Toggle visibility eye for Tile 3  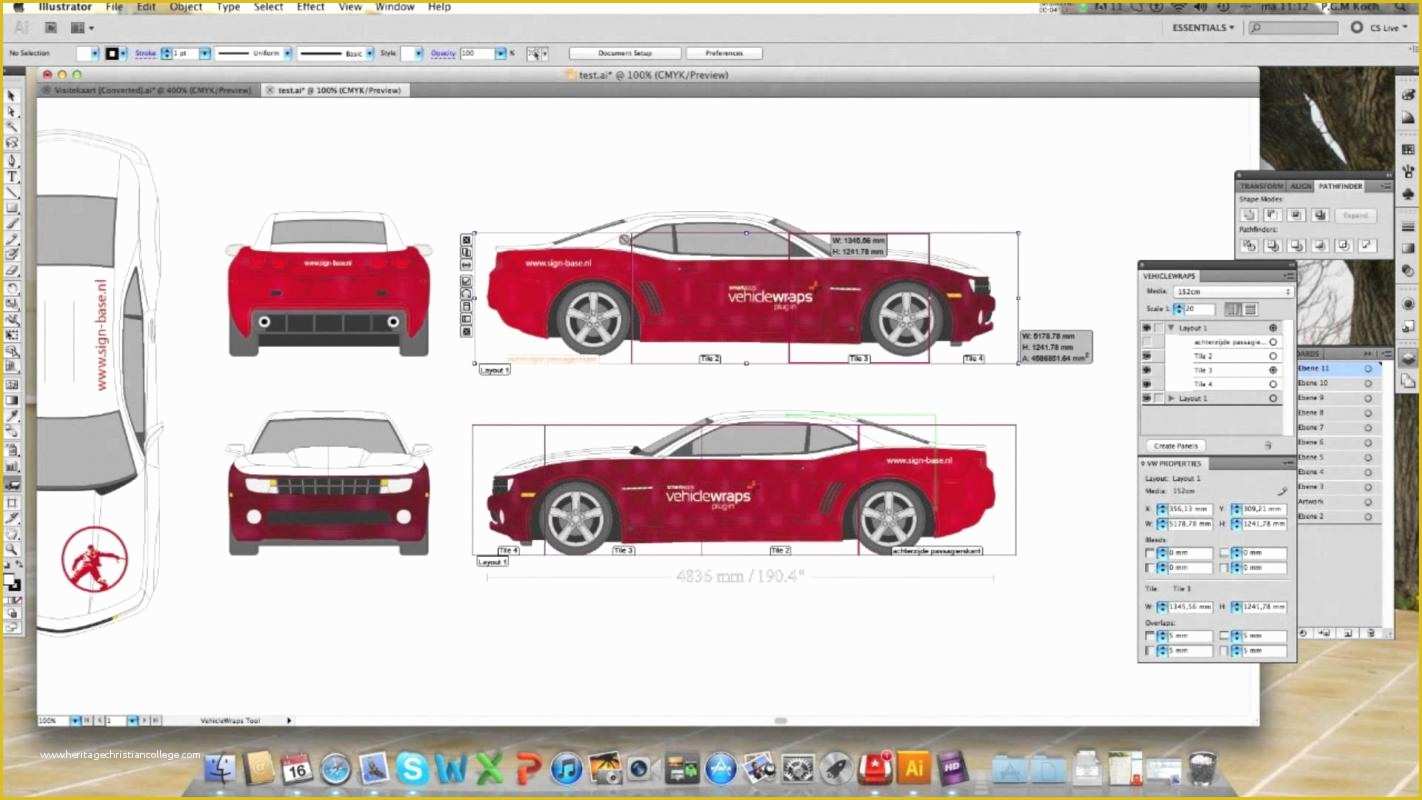coord(1147,370)
